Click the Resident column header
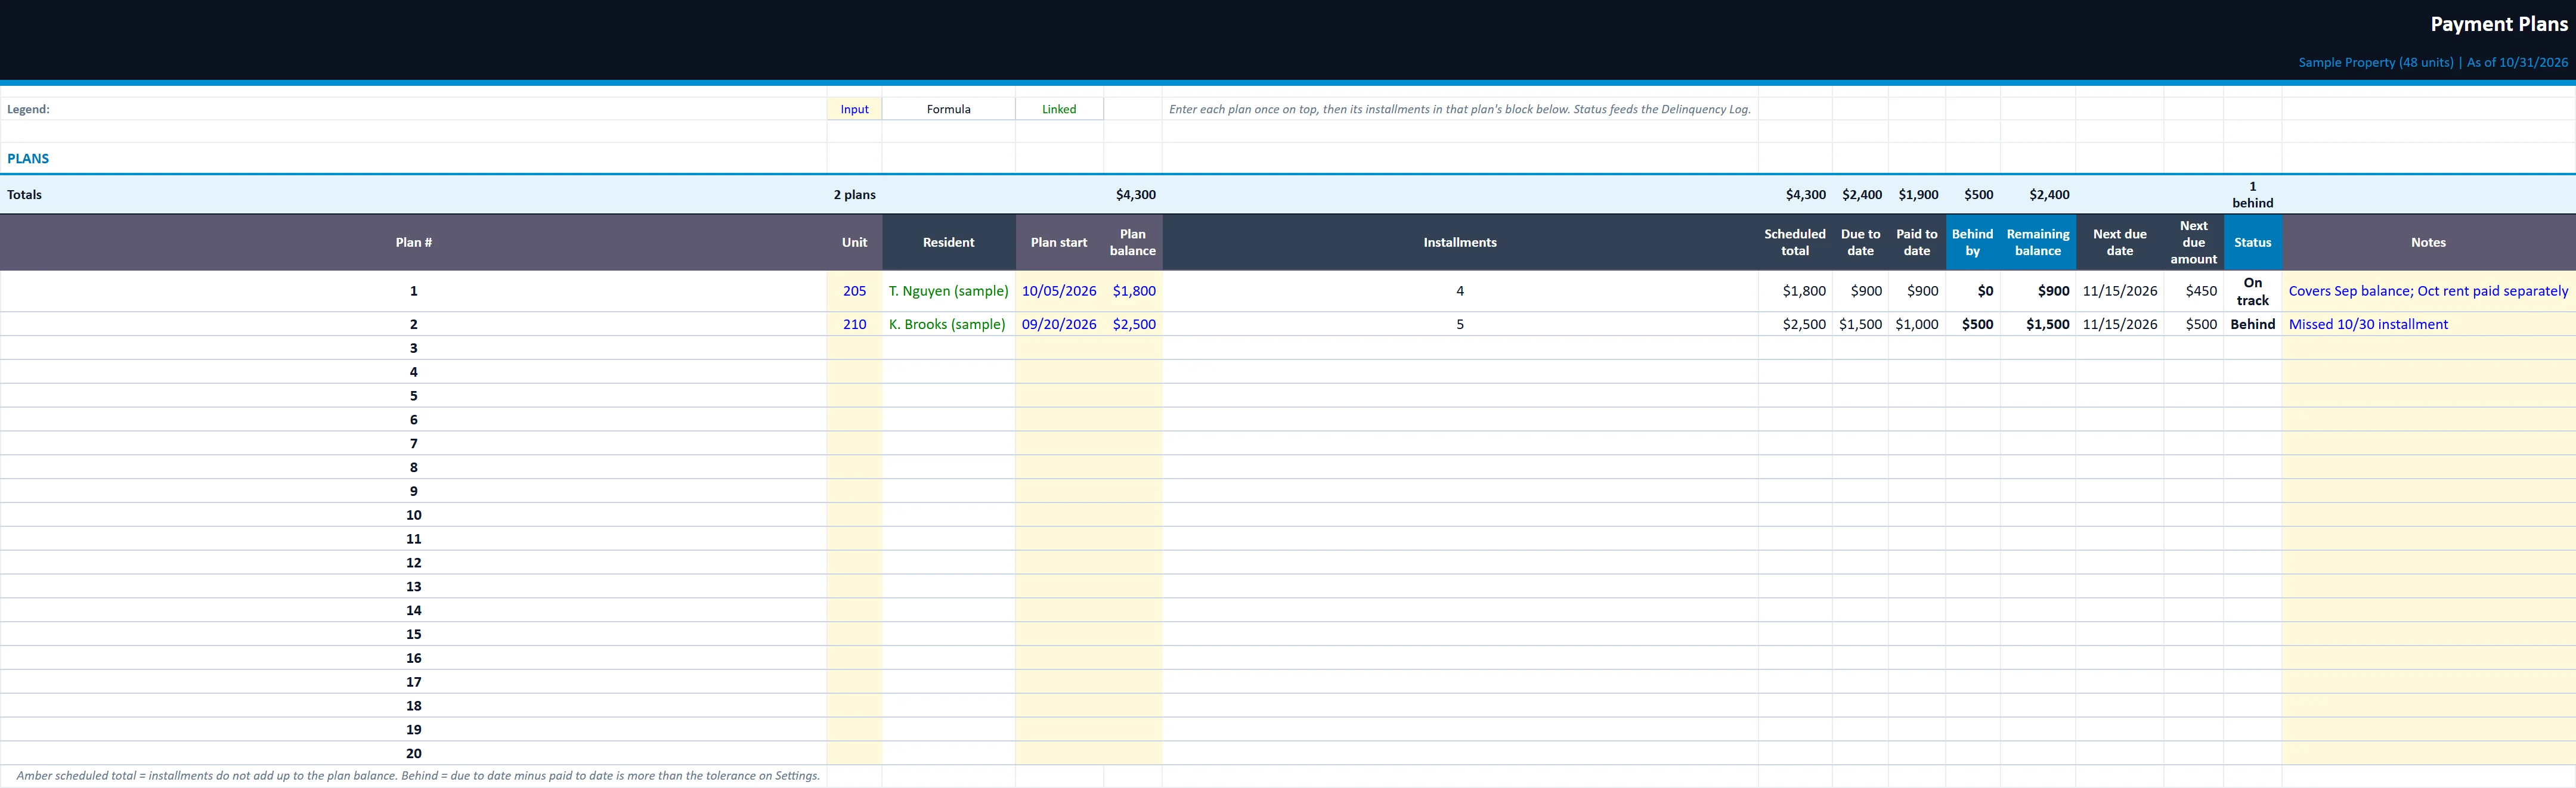Screen dimensions: 2576x788 pyautogui.click(x=948, y=242)
